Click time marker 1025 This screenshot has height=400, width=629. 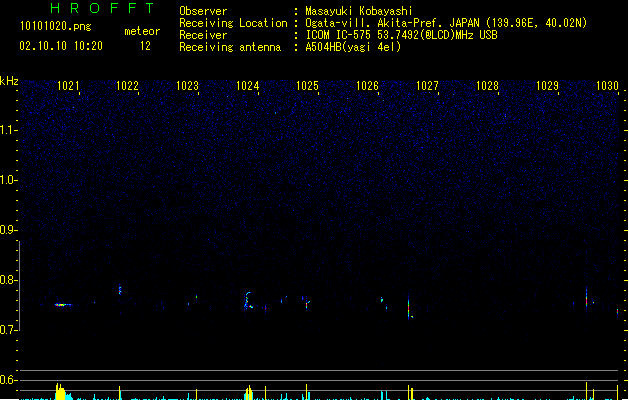307,86
